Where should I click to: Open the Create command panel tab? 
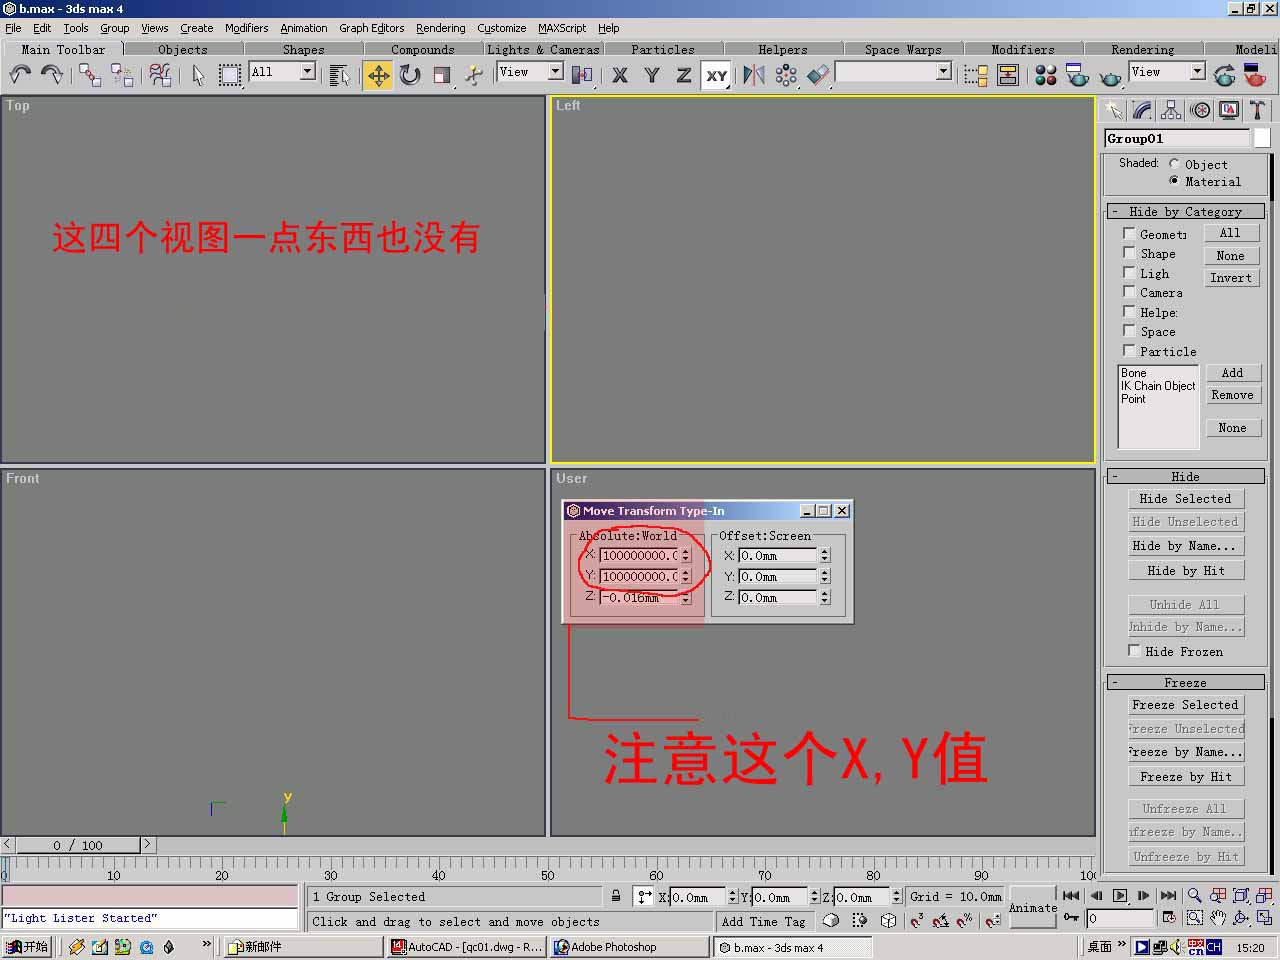pyautogui.click(x=1113, y=110)
